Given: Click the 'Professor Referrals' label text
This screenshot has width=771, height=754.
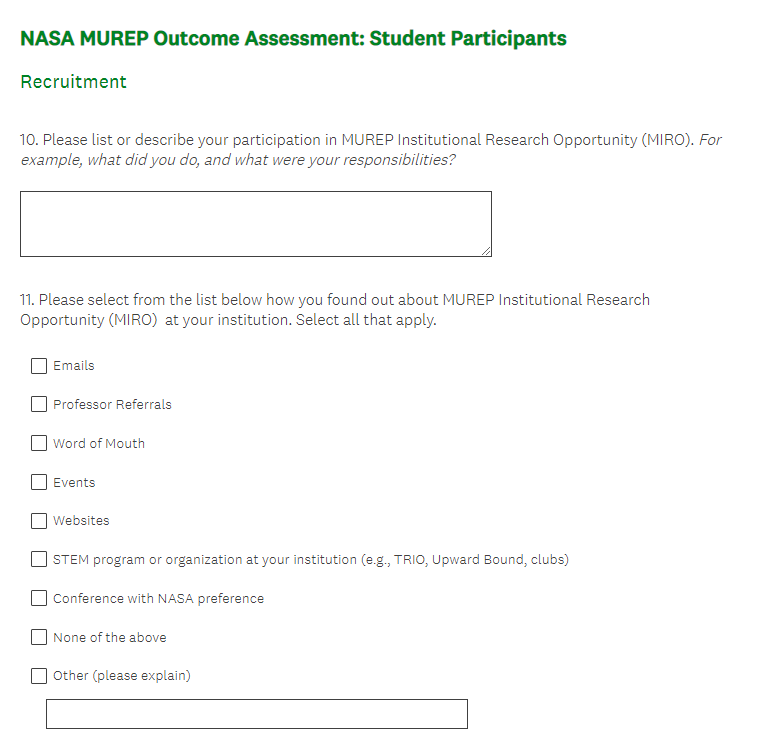Looking at the screenshot, I should tap(112, 405).
